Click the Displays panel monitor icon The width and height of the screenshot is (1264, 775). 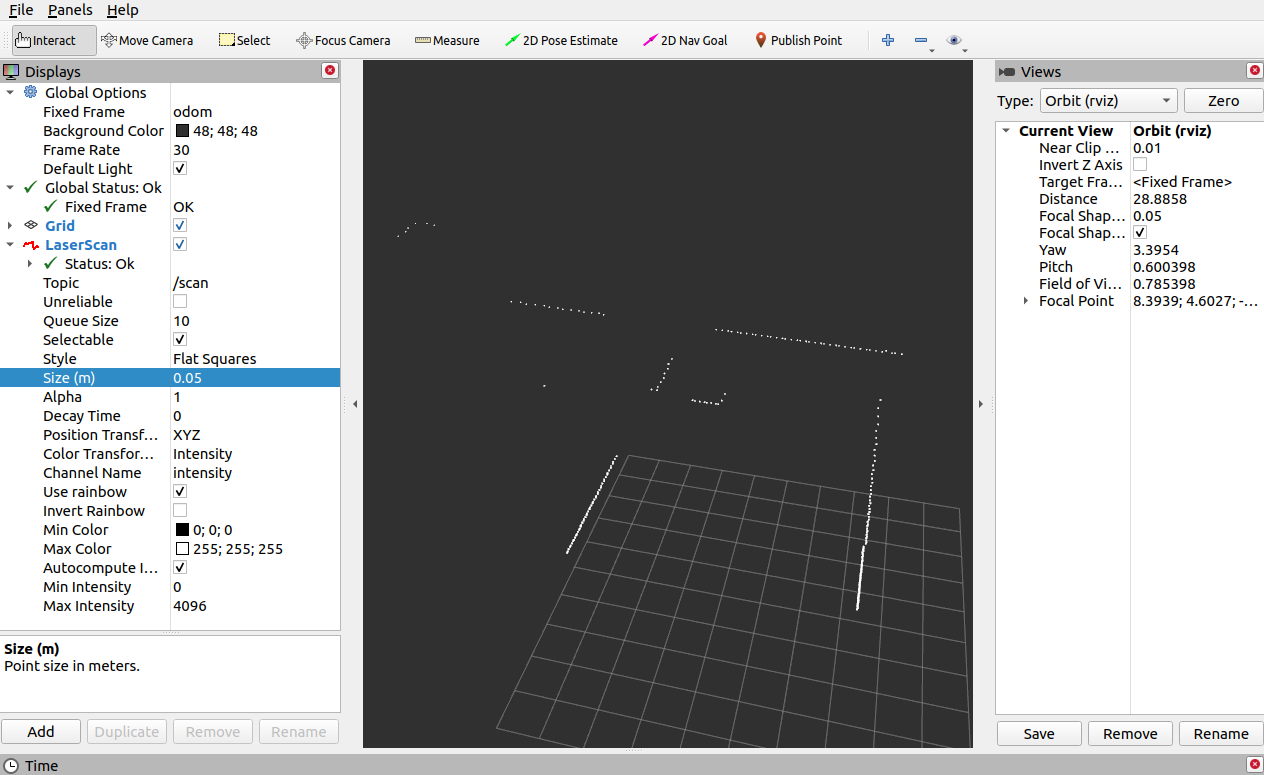(11, 72)
